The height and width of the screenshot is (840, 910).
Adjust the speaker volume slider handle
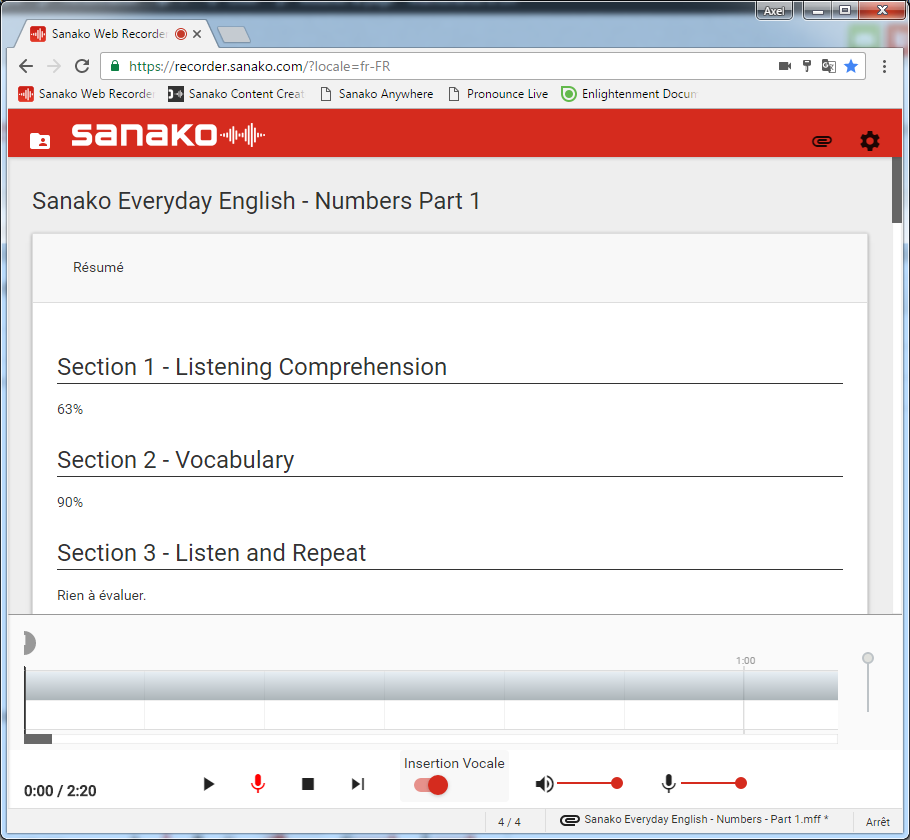617,784
